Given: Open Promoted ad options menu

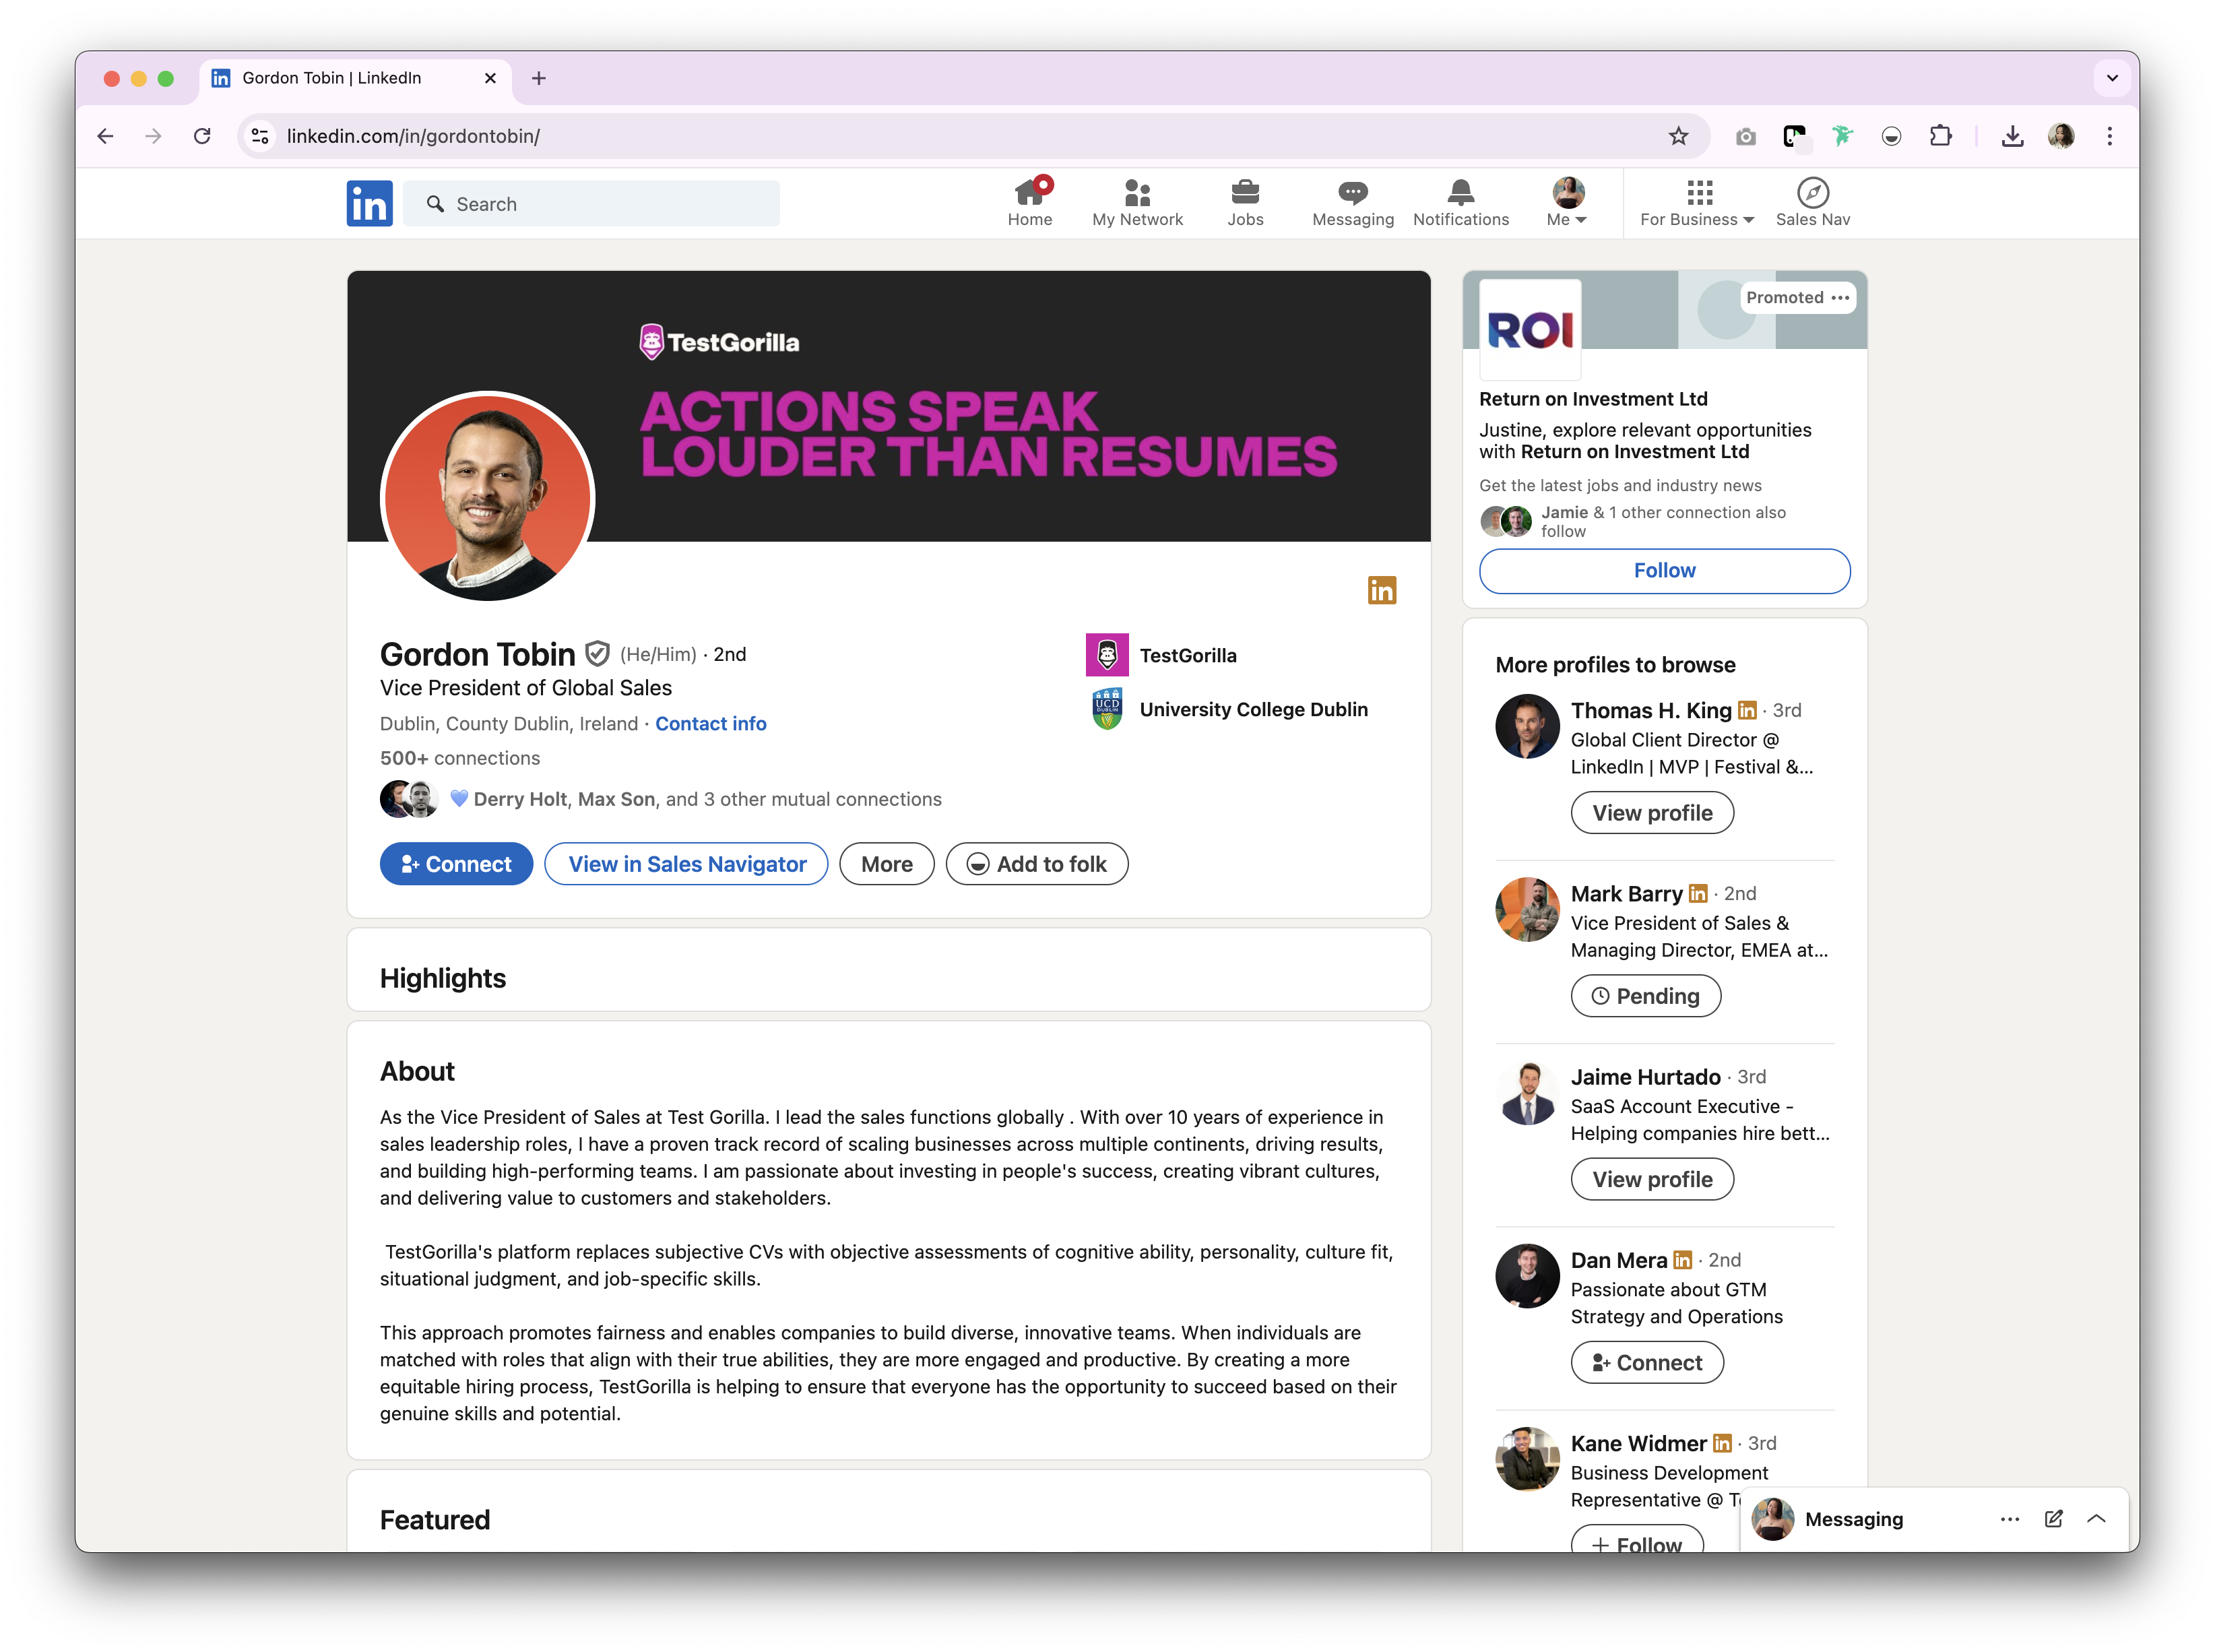Looking at the screenshot, I should pos(1840,298).
